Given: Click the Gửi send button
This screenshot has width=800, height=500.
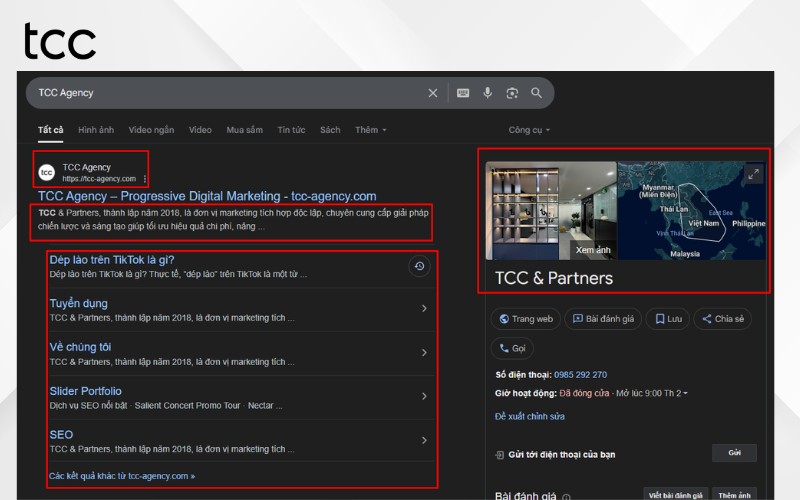Looking at the screenshot, I should coord(734,453).
